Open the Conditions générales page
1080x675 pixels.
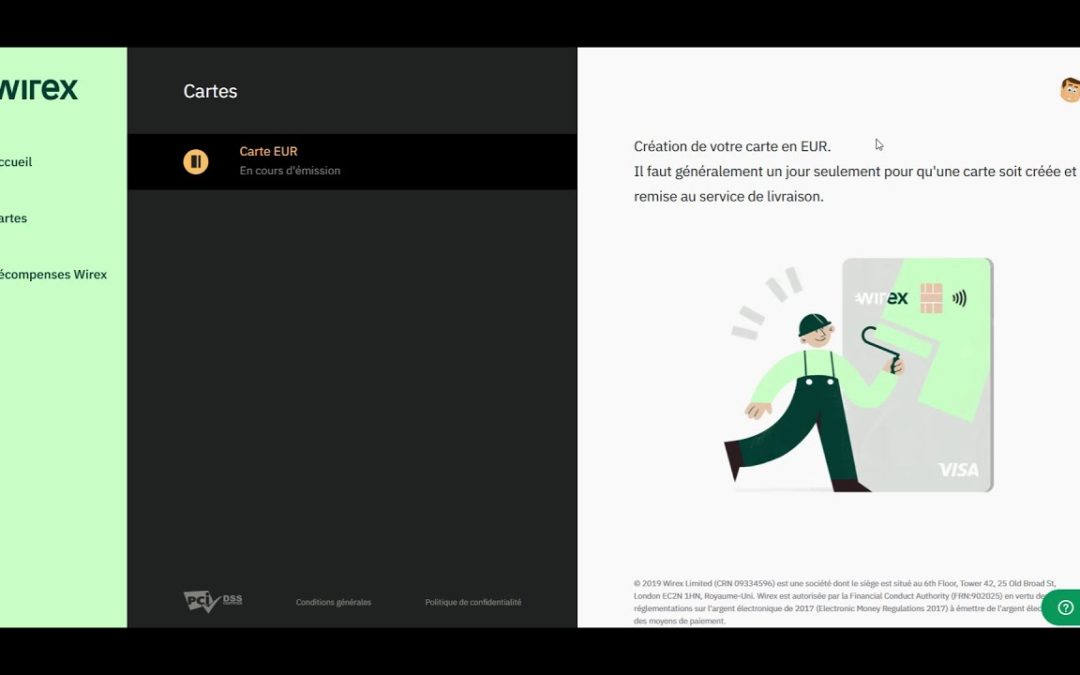(x=333, y=602)
